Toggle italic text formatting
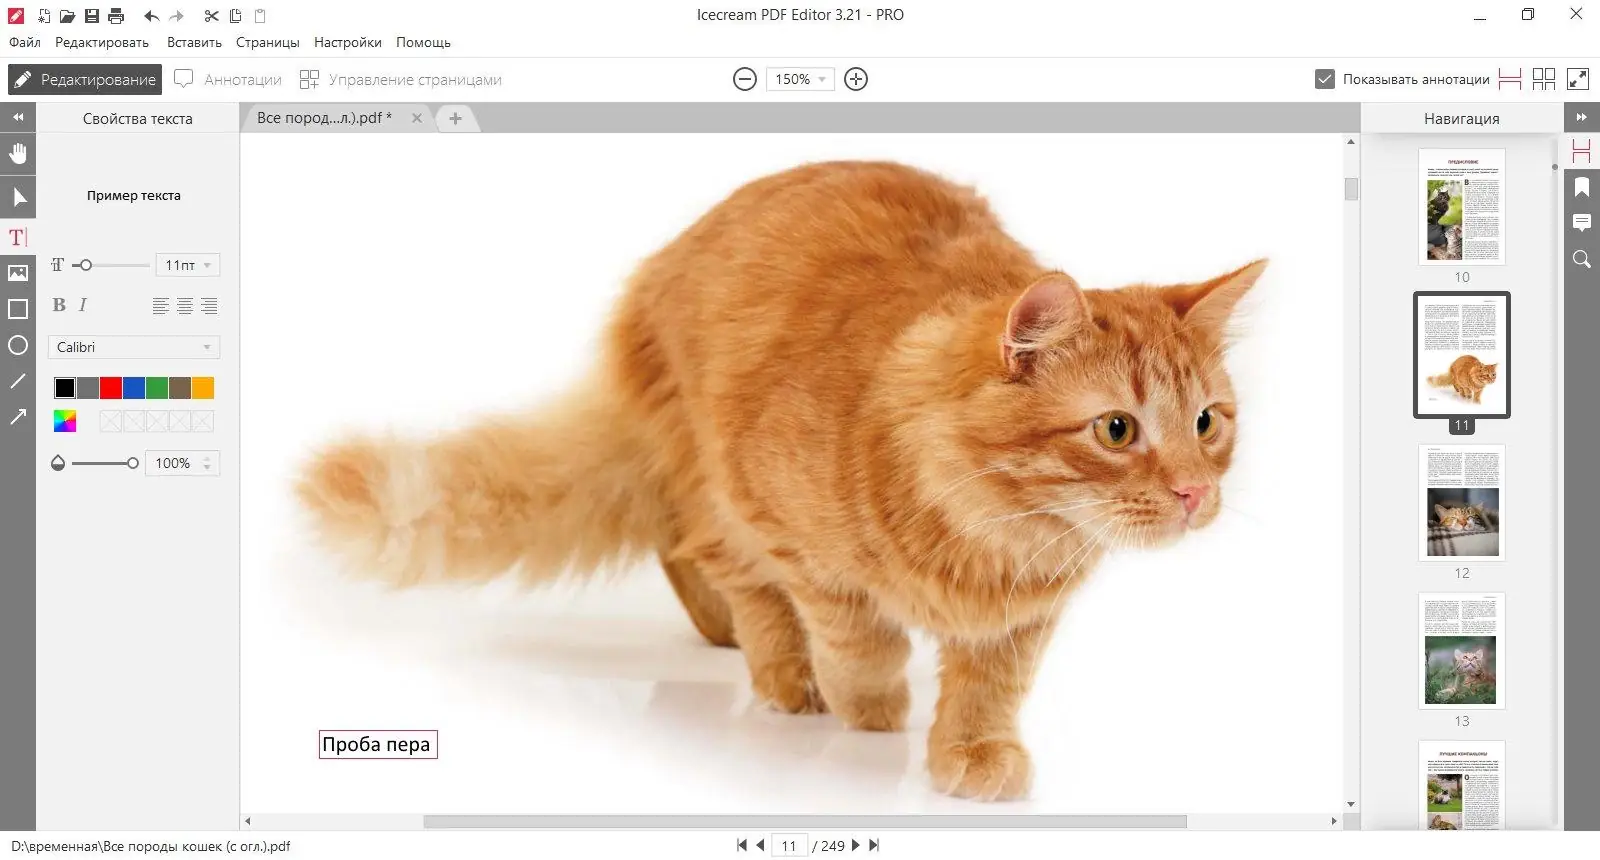The height and width of the screenshot is (860, 1600). (83, 305)
